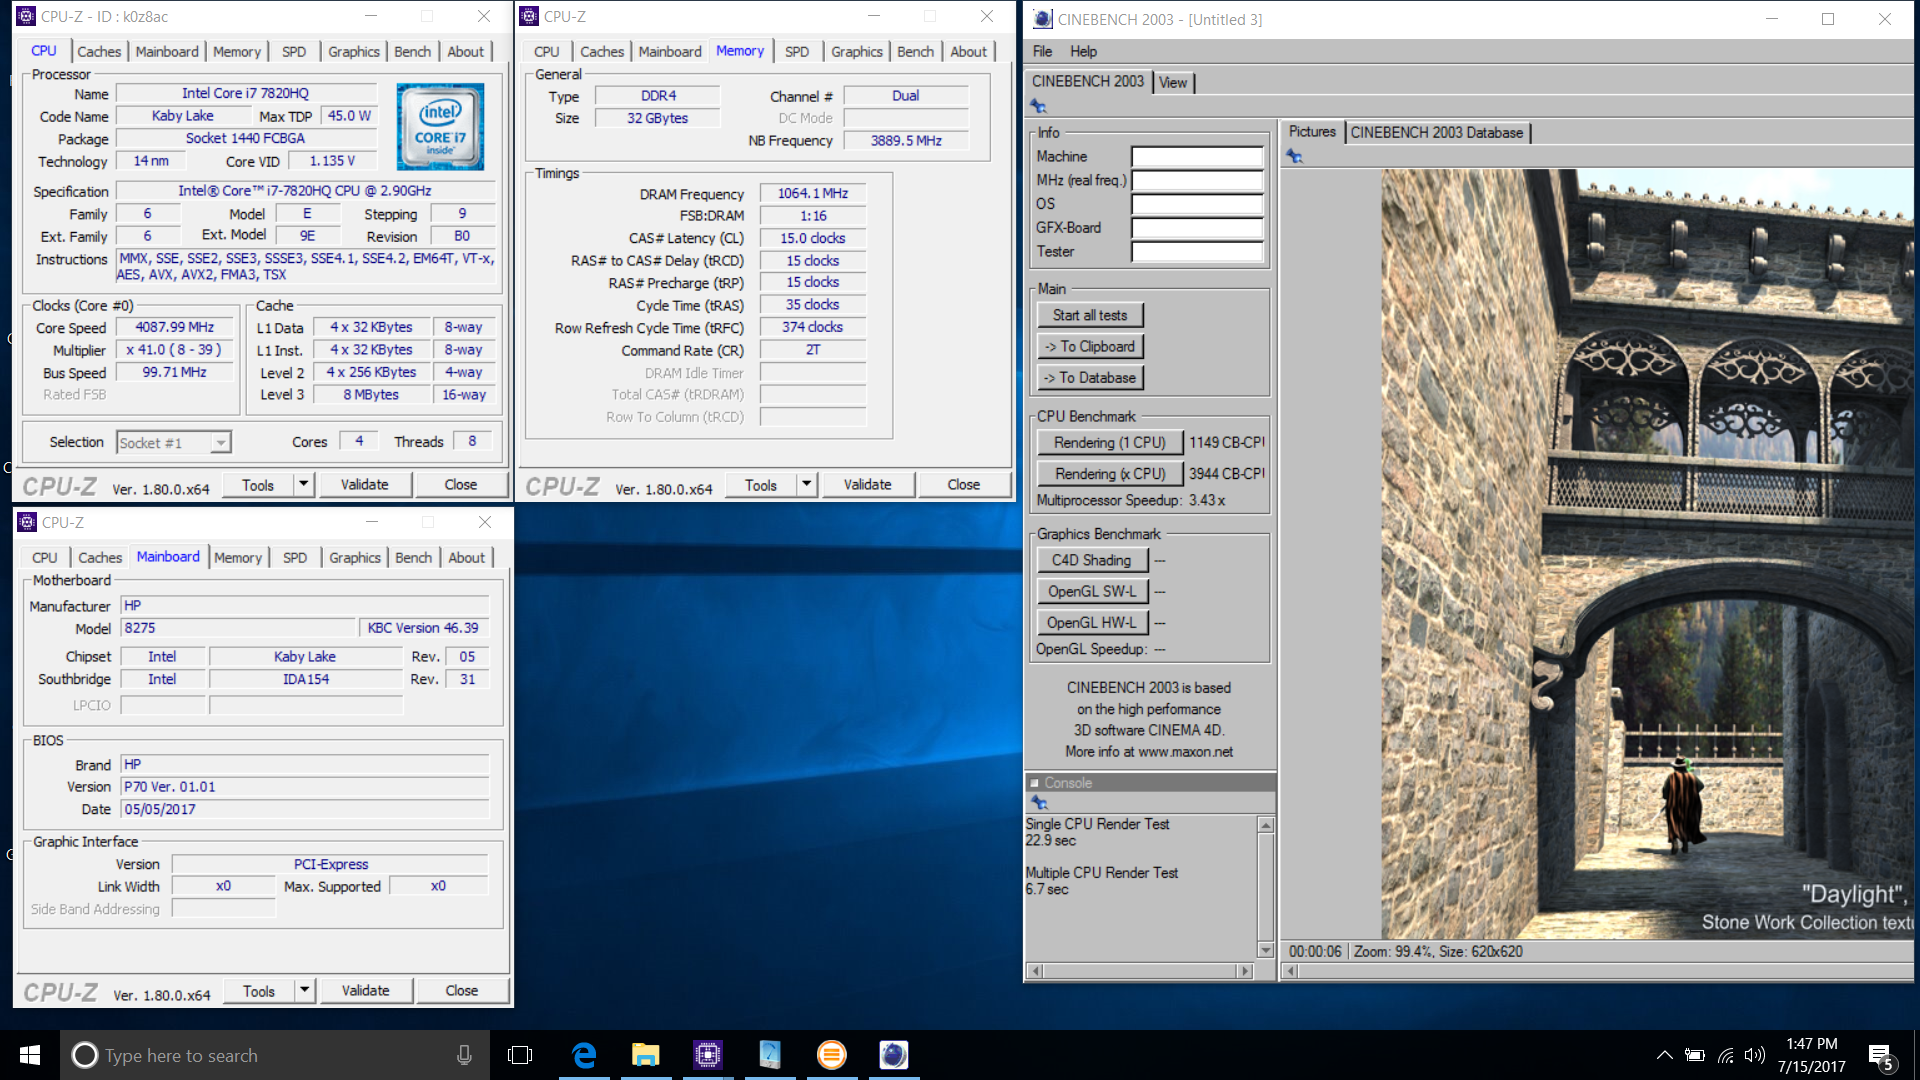Click the pin icon in the Console panel

click(1038, 803)
